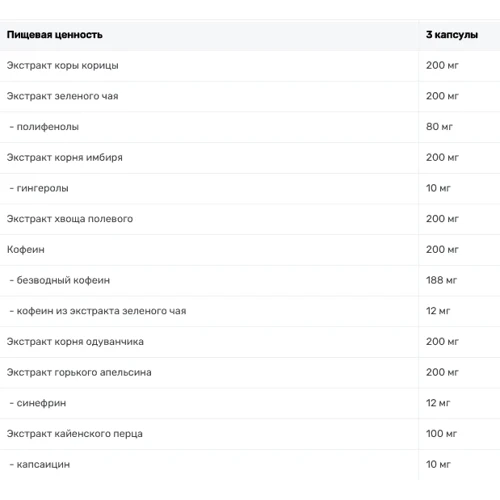Viewport: 500px width, 500px height.
Task: Select the 'Экстракт хвоща полевого' row
Action: point(250,219)
